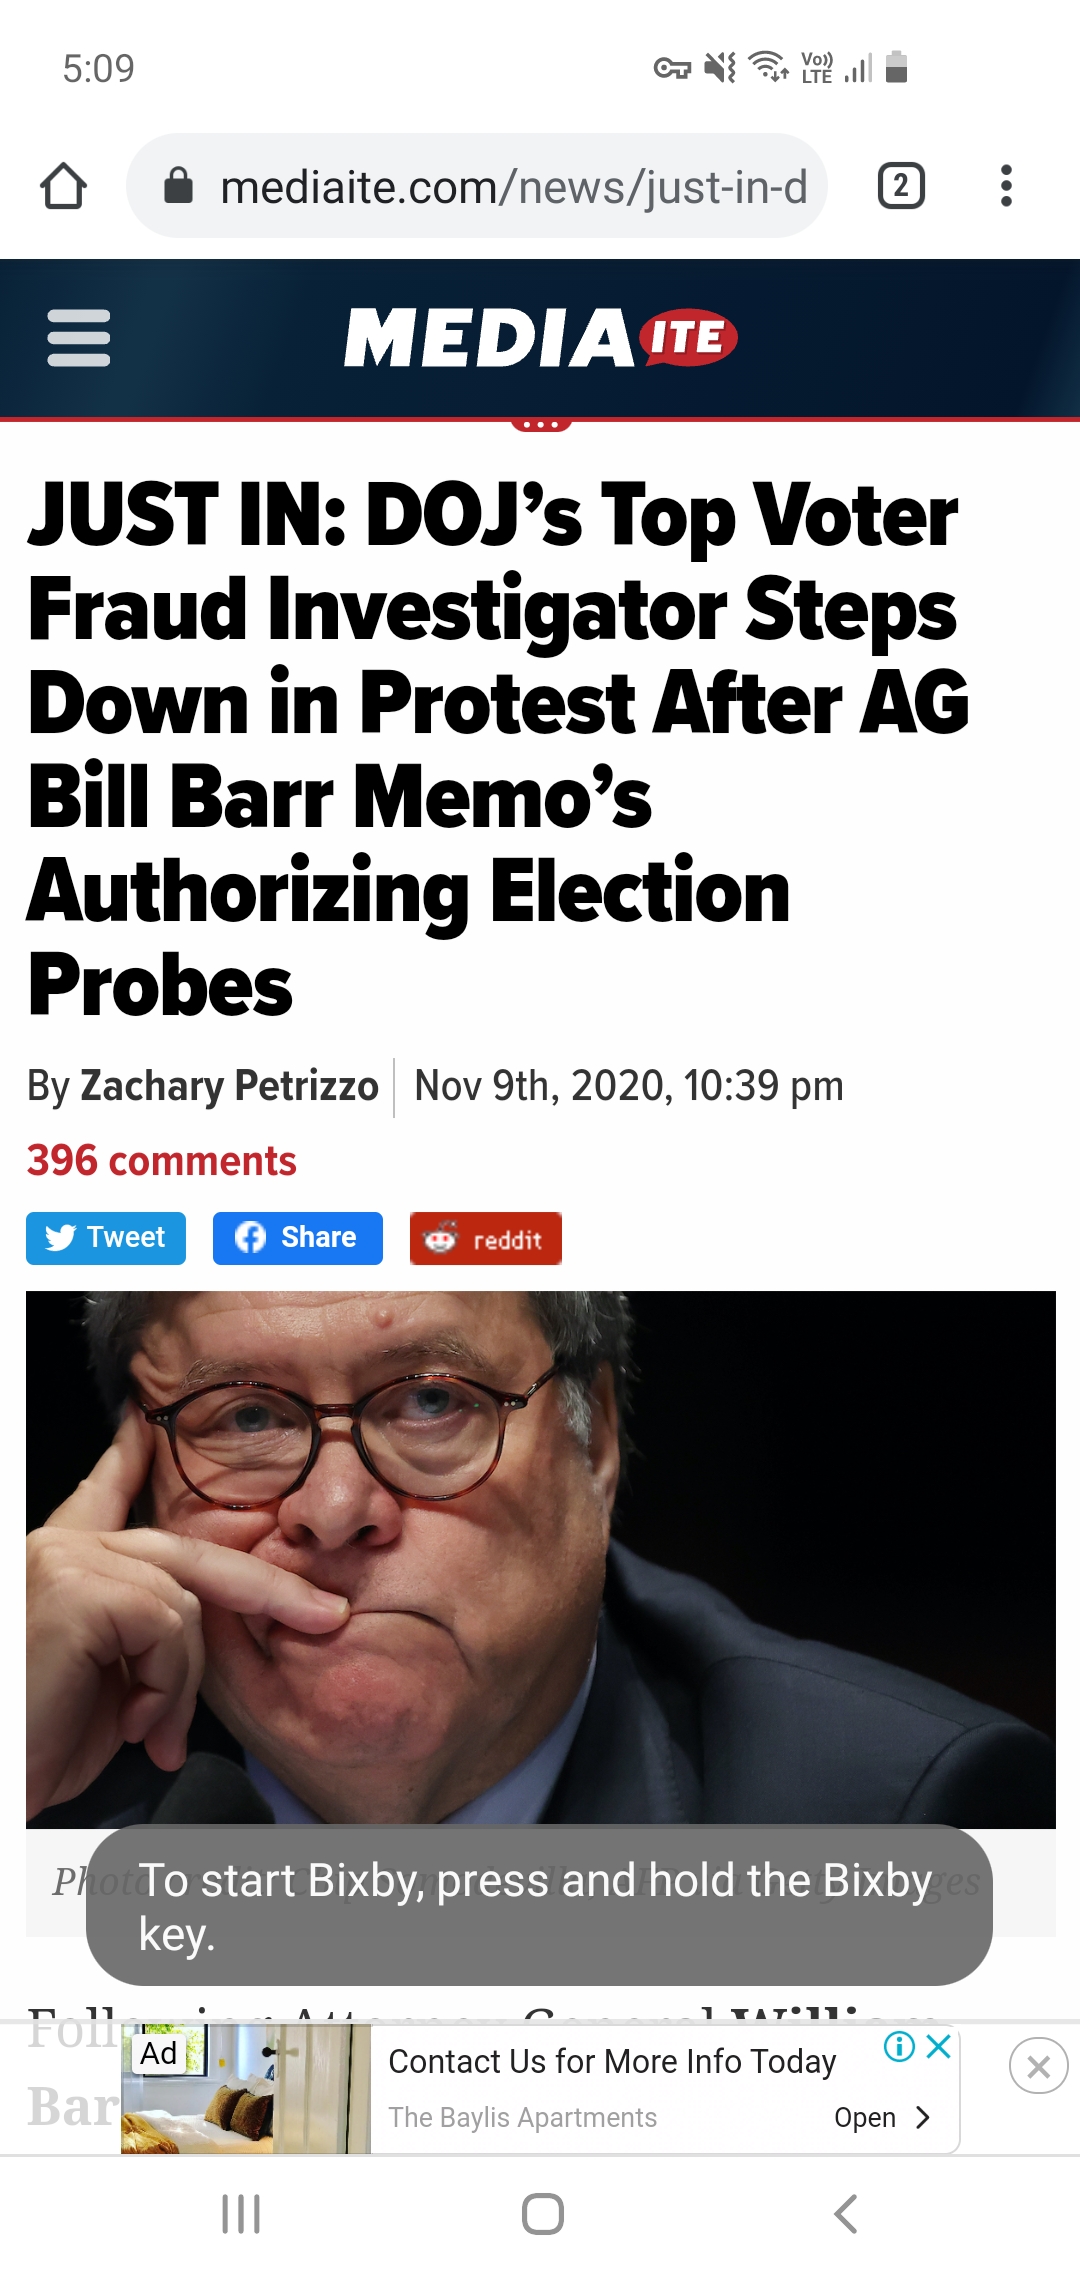Tap the padlock site security icon
Screen dimensions: 1080x2280
click(178, 186)
